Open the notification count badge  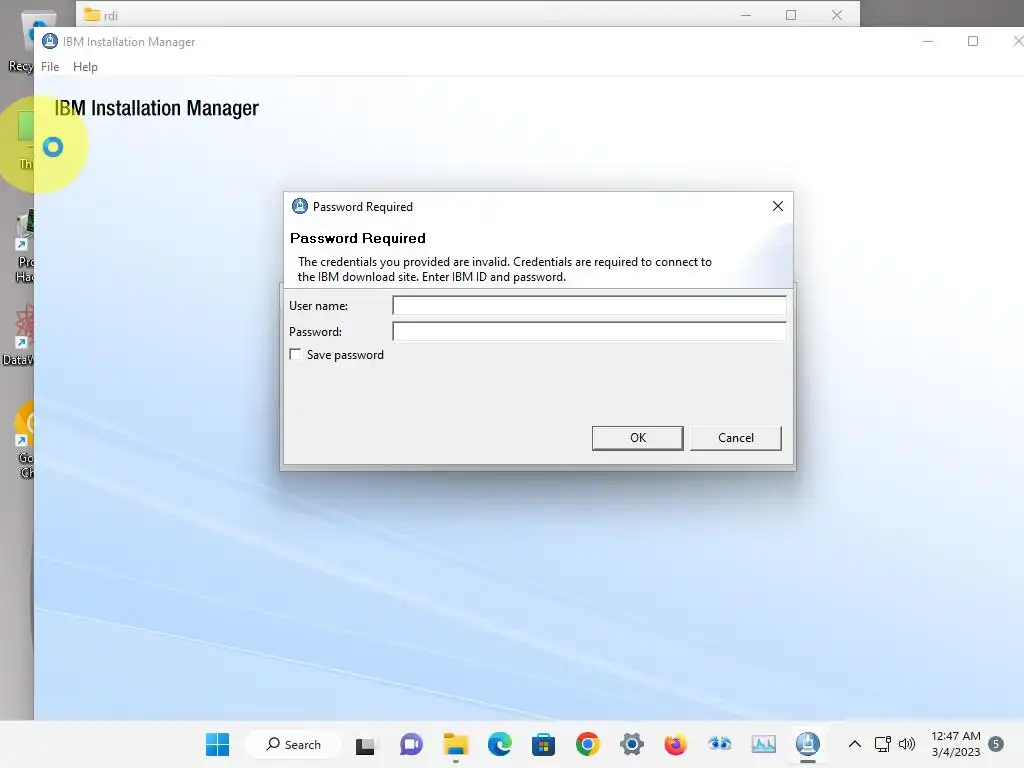(x=996, y=744)
